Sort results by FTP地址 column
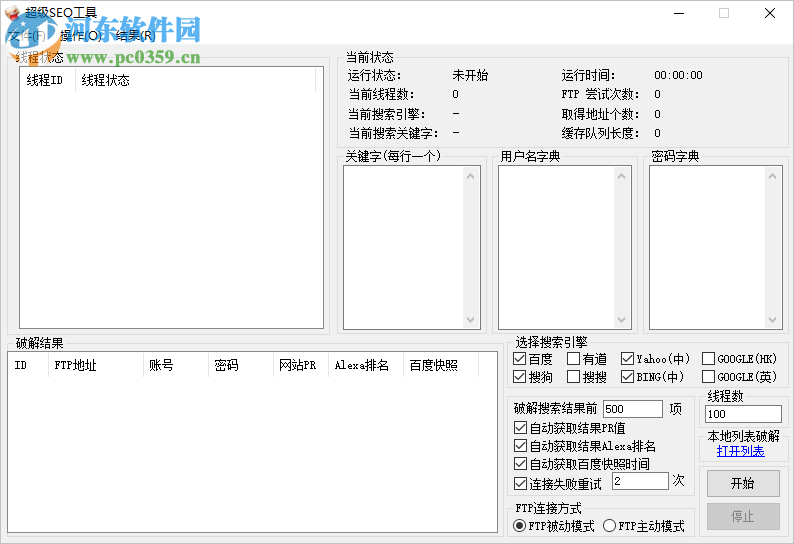 pyautogui.click(x=96, y=365)
